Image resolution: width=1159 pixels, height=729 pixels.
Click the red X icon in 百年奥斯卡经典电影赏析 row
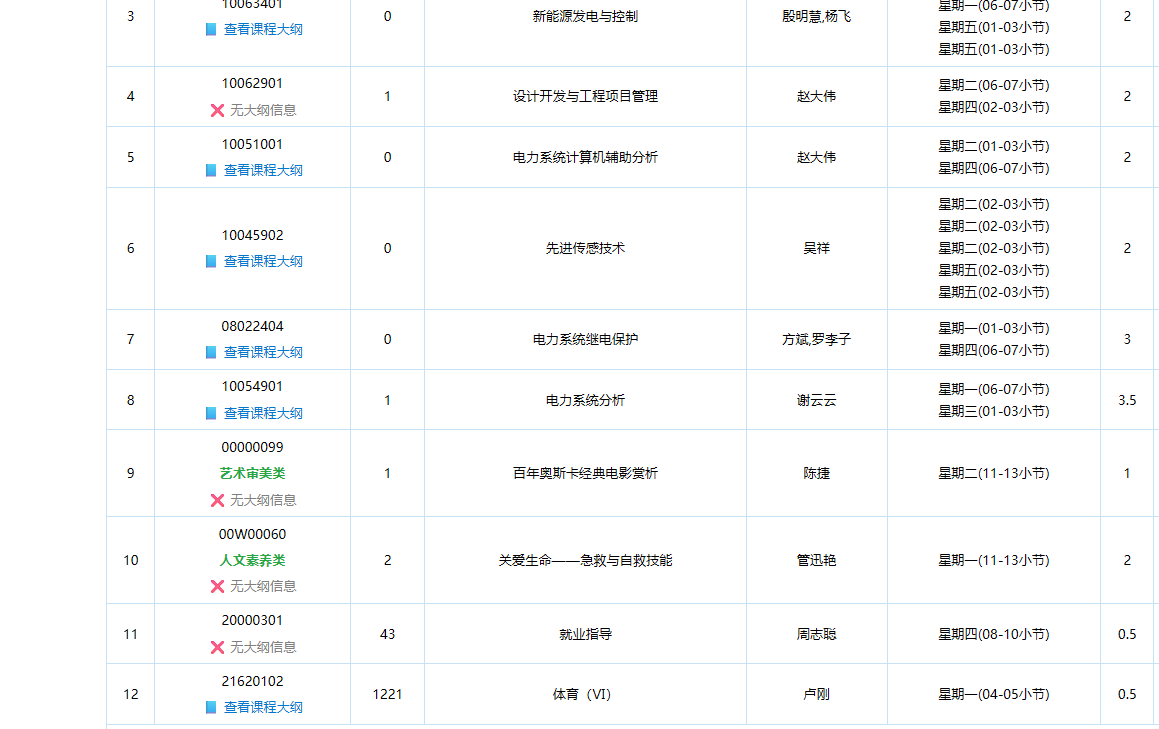tap(216, 499)
